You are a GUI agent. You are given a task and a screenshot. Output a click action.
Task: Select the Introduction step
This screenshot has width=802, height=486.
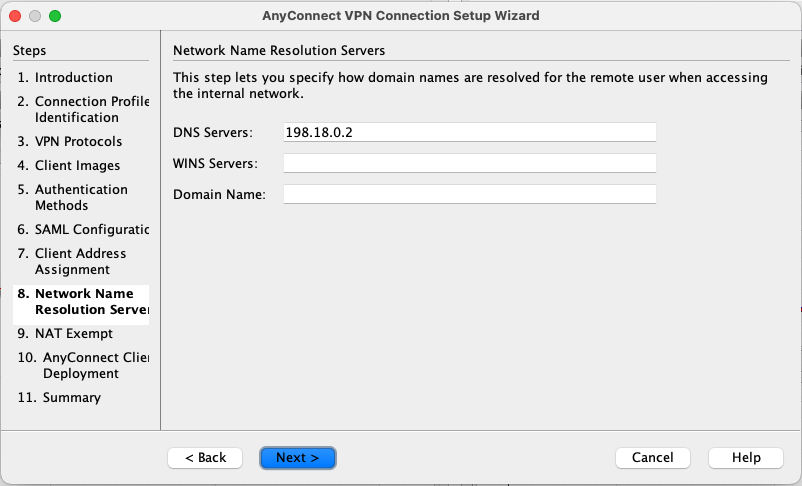[x=73, y=77]
